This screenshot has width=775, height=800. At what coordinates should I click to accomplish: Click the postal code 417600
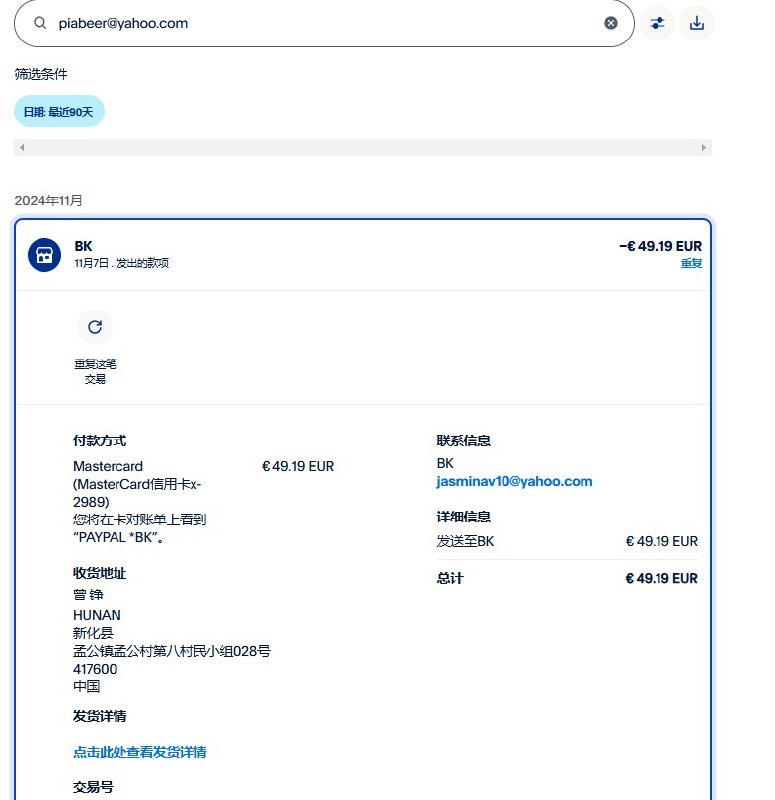pyautogui.click(x=95, y=669)
